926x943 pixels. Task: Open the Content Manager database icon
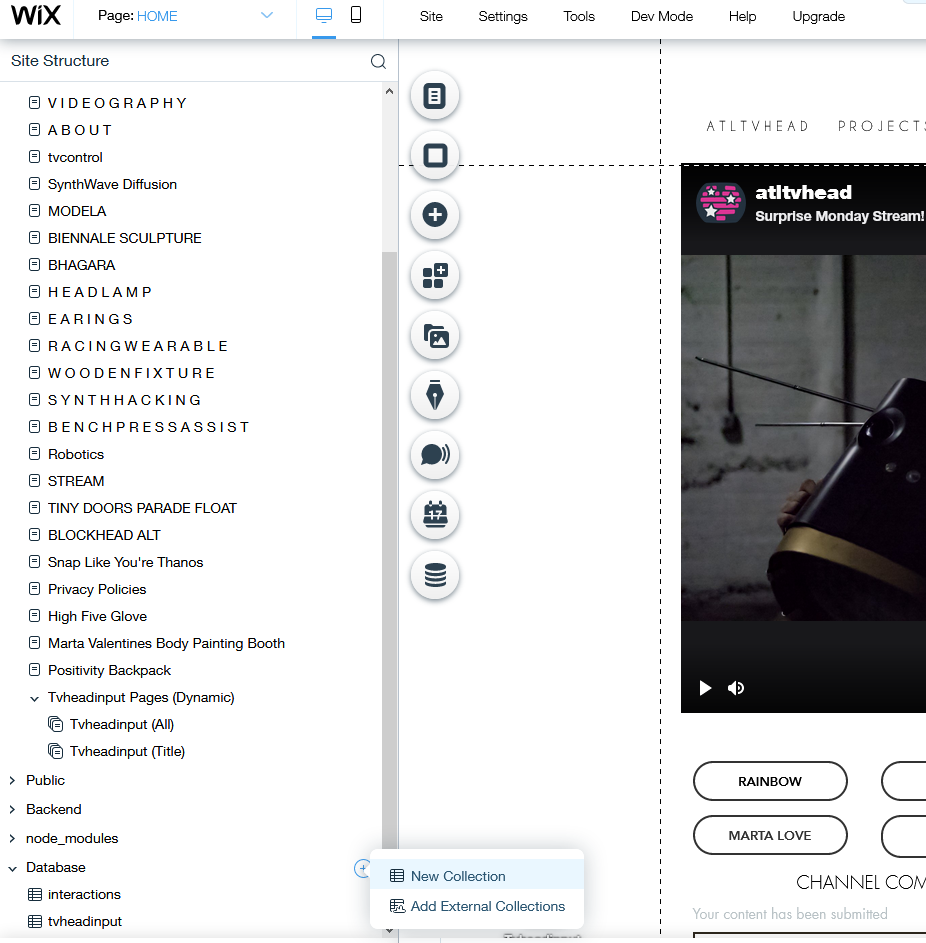point(434,576)
